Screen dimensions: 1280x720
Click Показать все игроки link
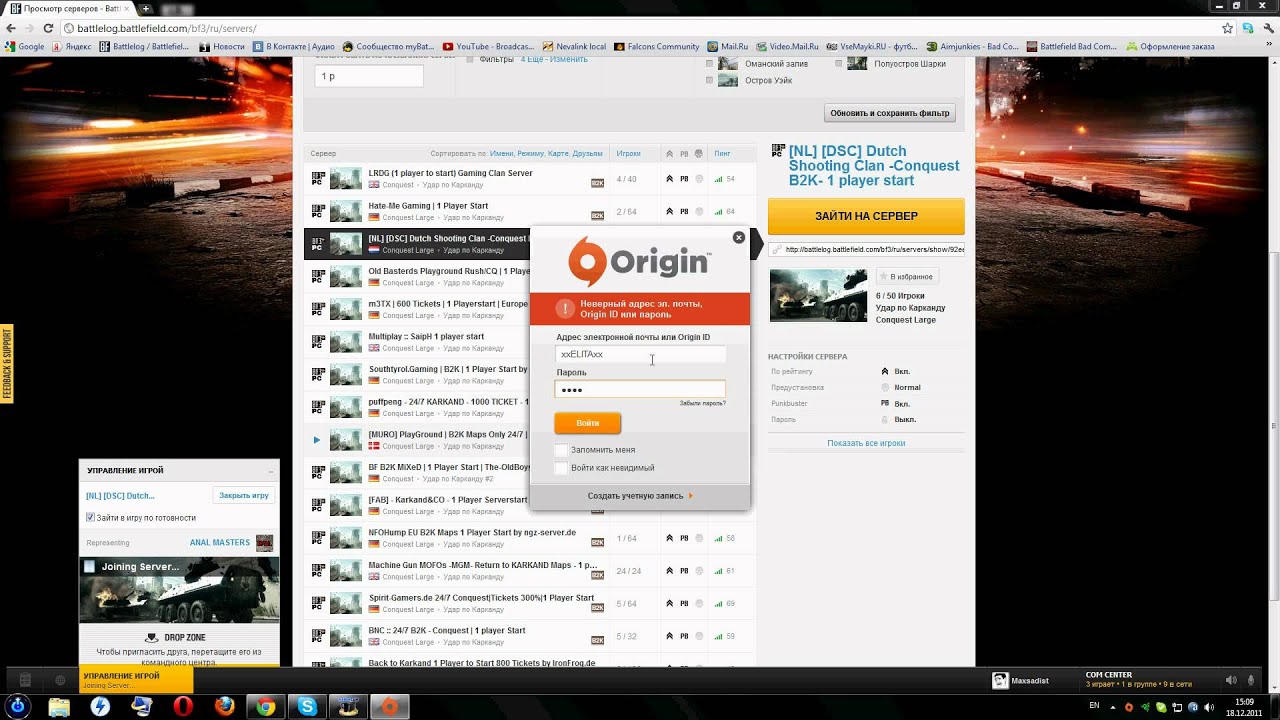866,443
